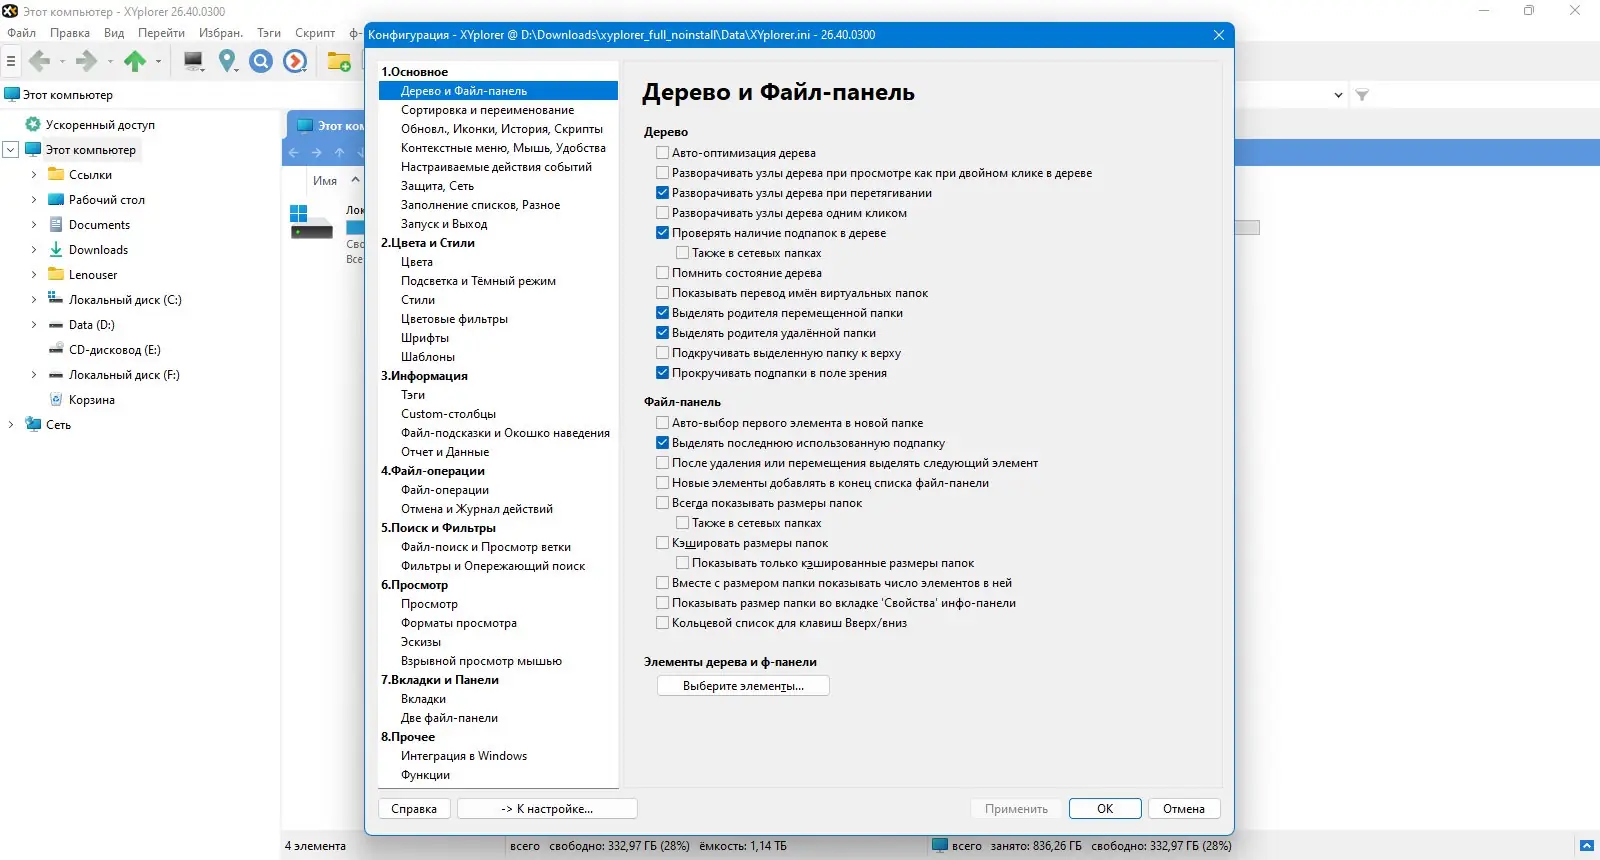This screenshot has width=1600, height=860.
Task: Enable 'Помнить состояние дерева' checkbox
Action: point(662,273)
